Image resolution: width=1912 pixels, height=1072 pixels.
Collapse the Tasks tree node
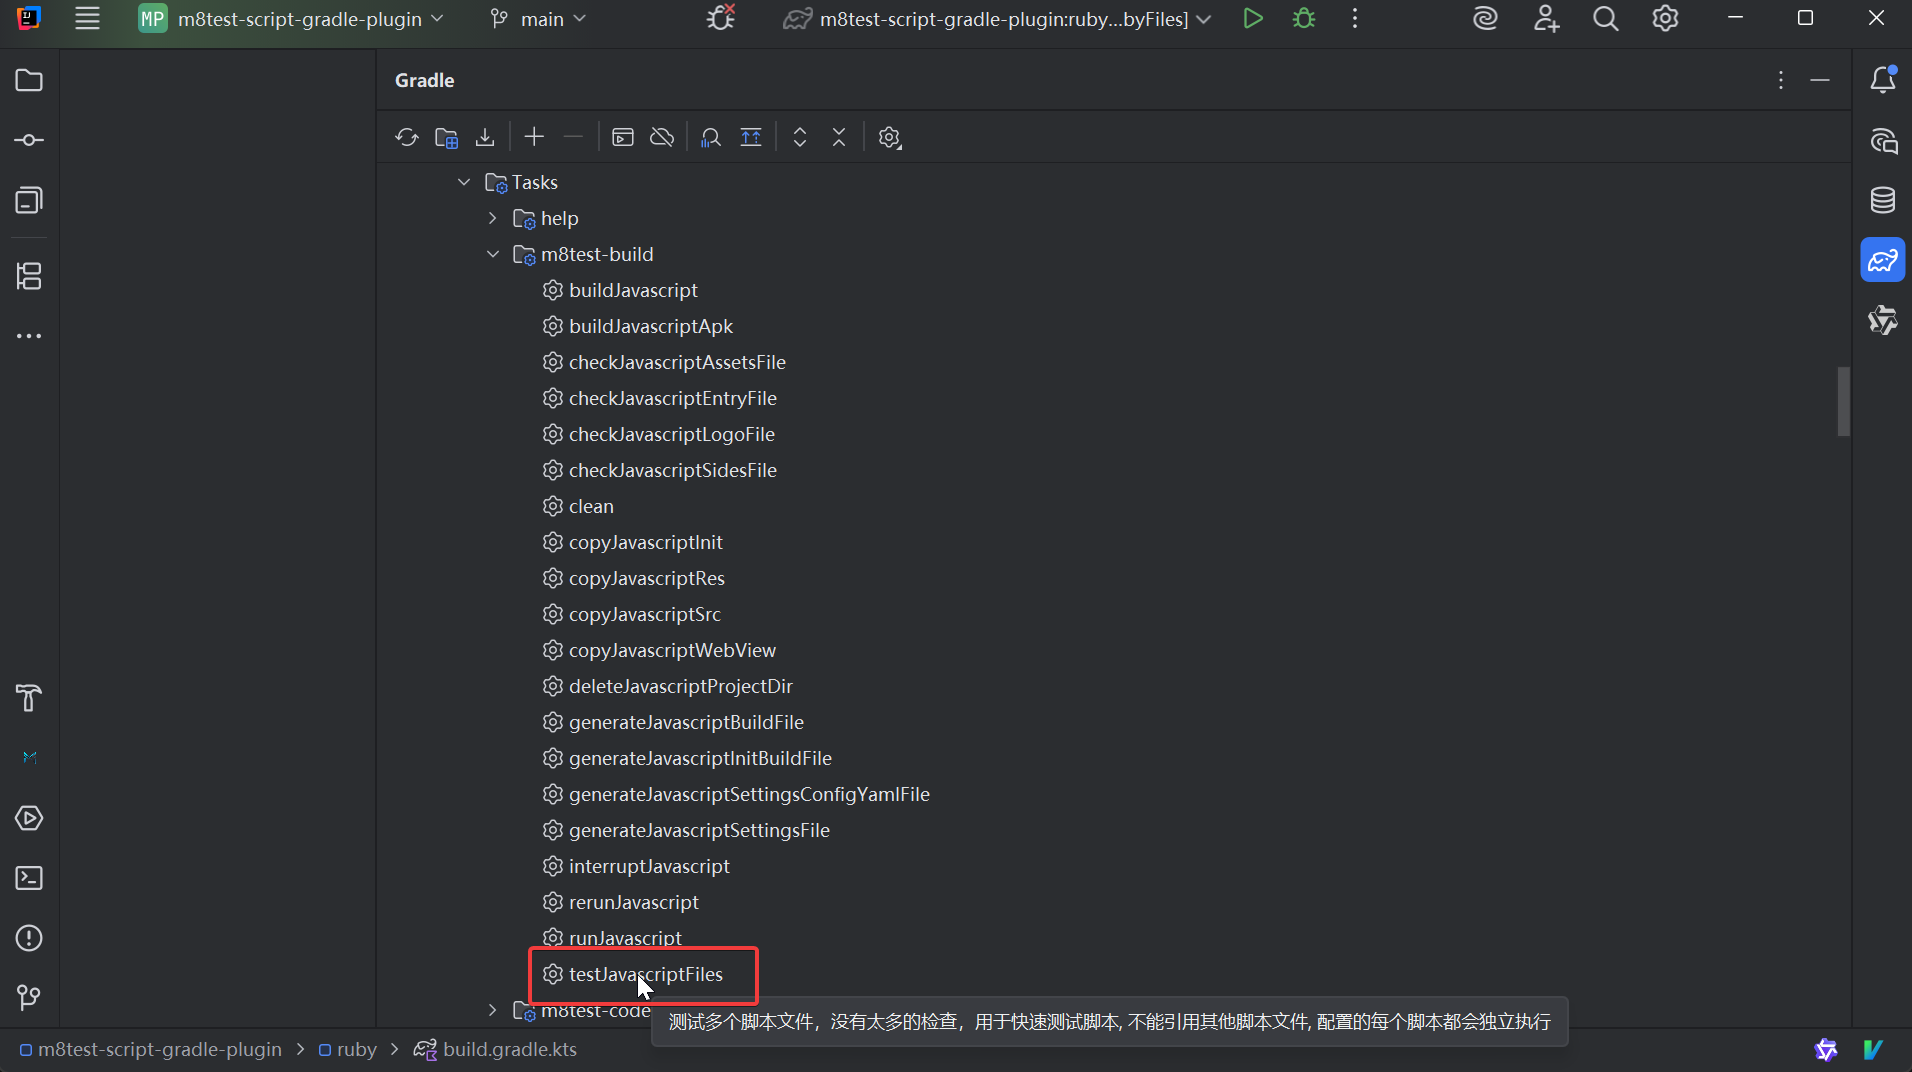(x=464, y=182)
